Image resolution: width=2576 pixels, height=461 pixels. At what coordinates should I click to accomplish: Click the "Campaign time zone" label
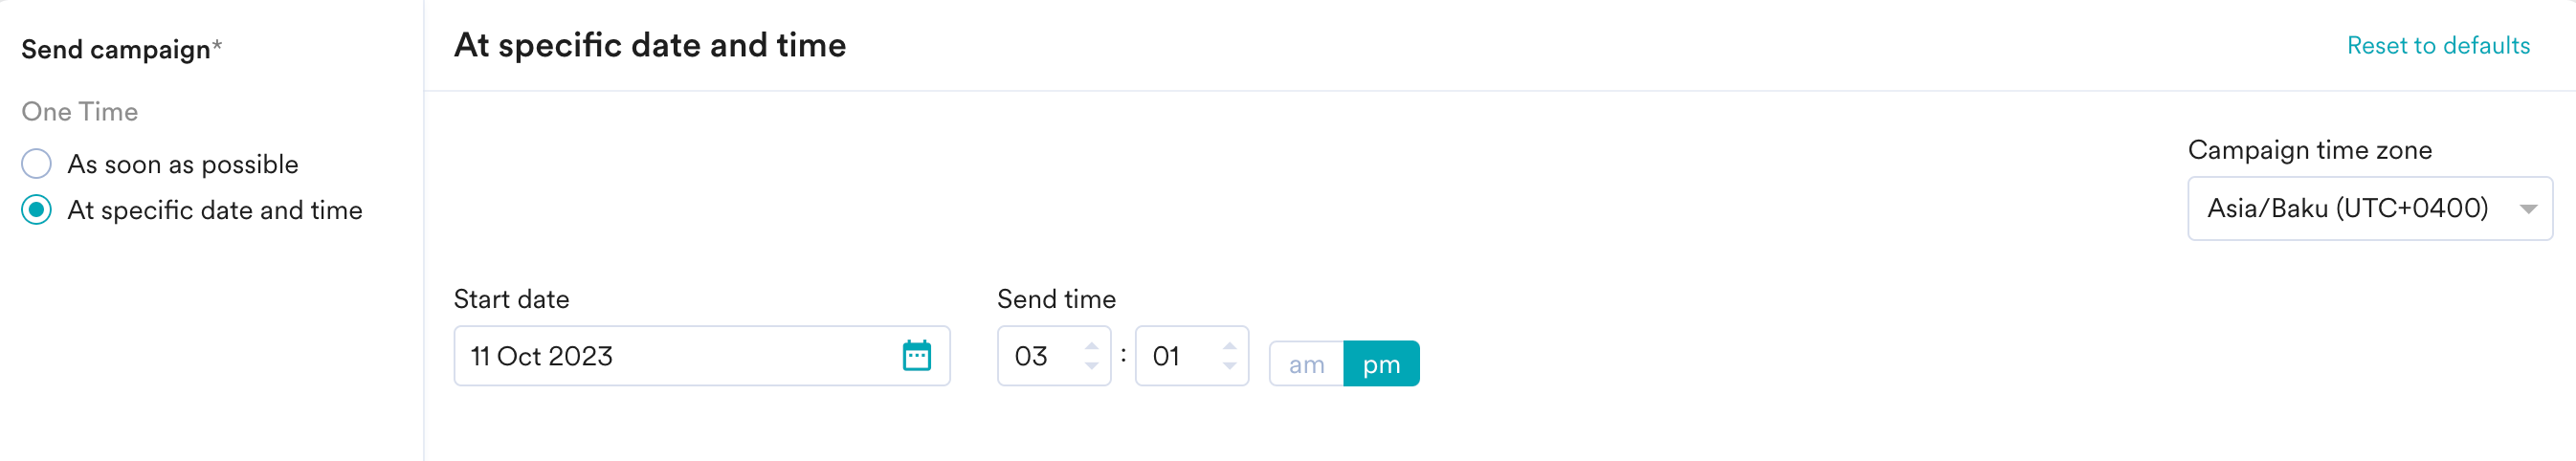click(2309, 150)
